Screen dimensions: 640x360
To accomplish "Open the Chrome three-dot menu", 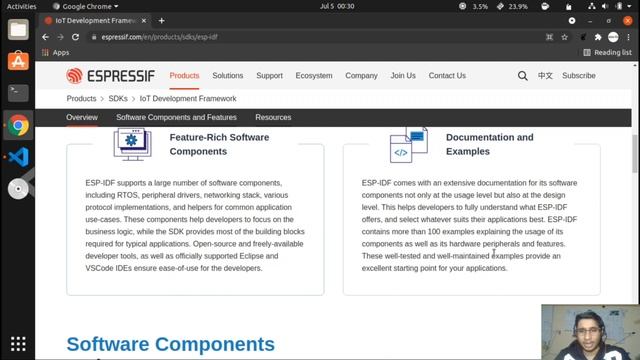I will coord(629,37).
